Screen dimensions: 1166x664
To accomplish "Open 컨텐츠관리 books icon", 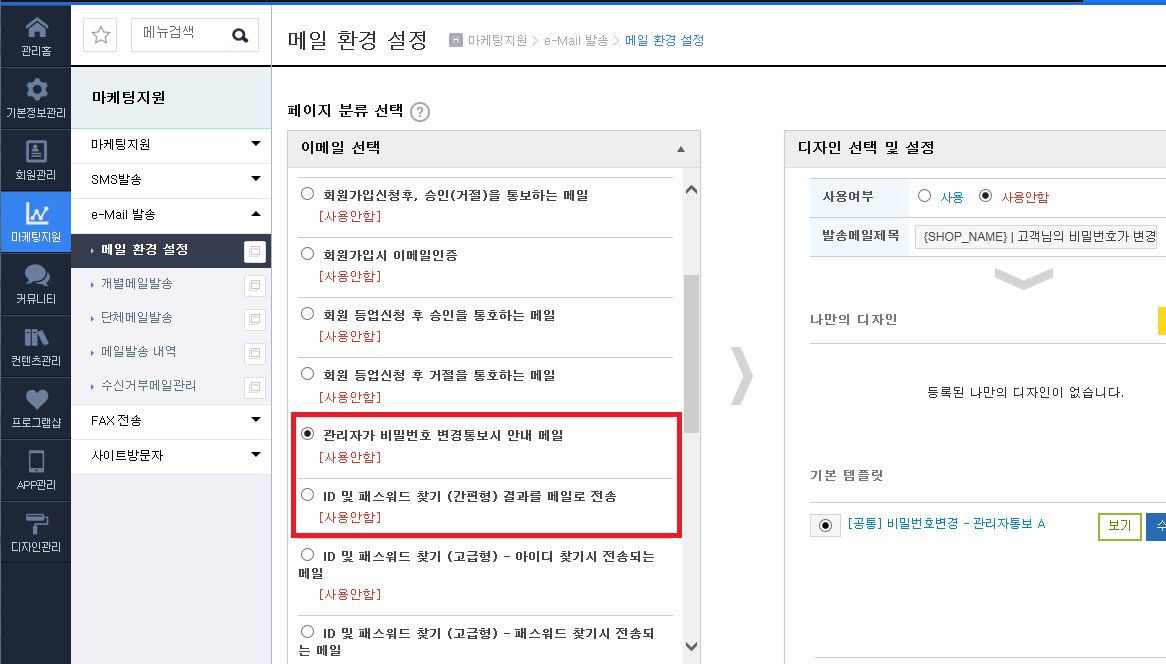I will [x=36, y=338].
